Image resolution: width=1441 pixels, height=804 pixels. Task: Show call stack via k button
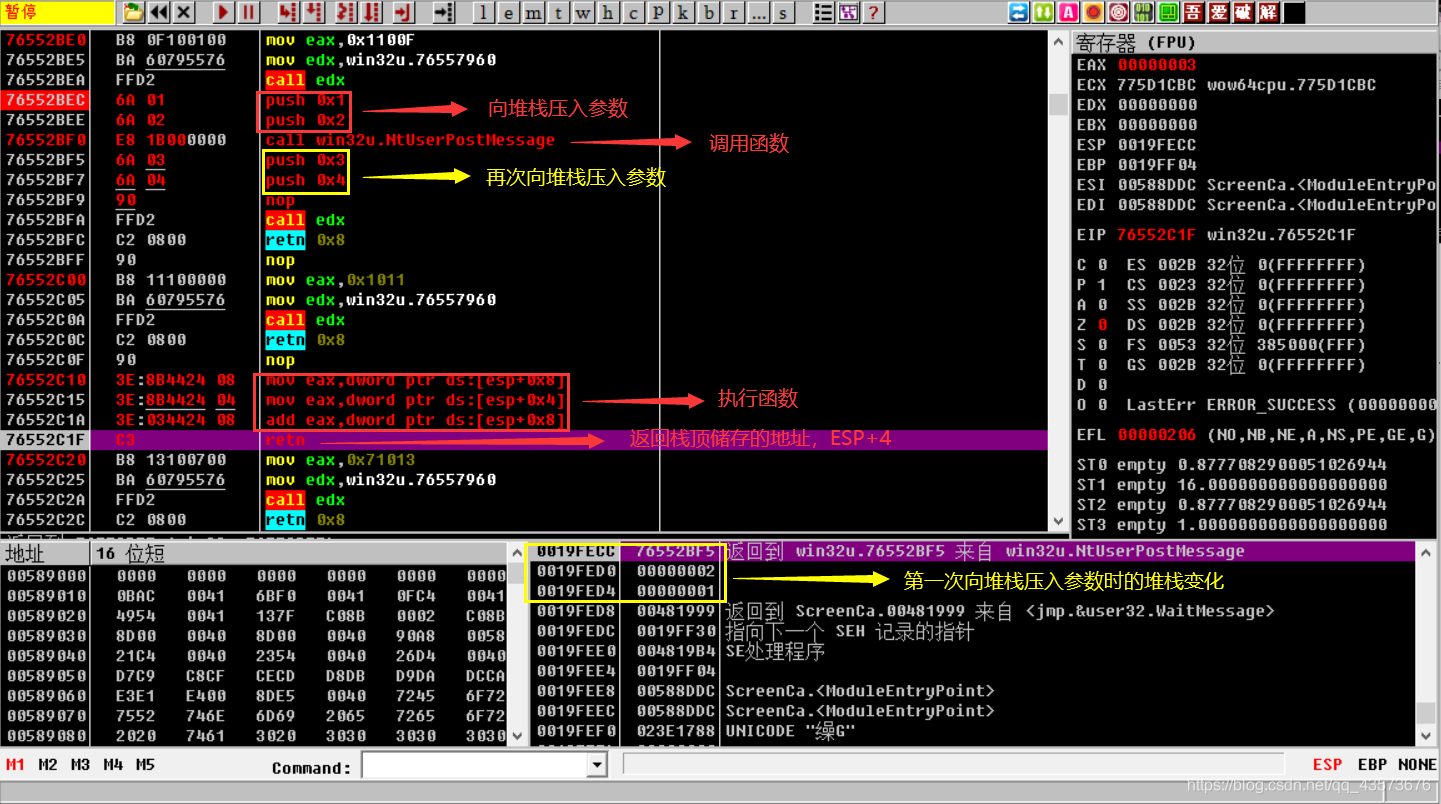click(x=684, y=13)
